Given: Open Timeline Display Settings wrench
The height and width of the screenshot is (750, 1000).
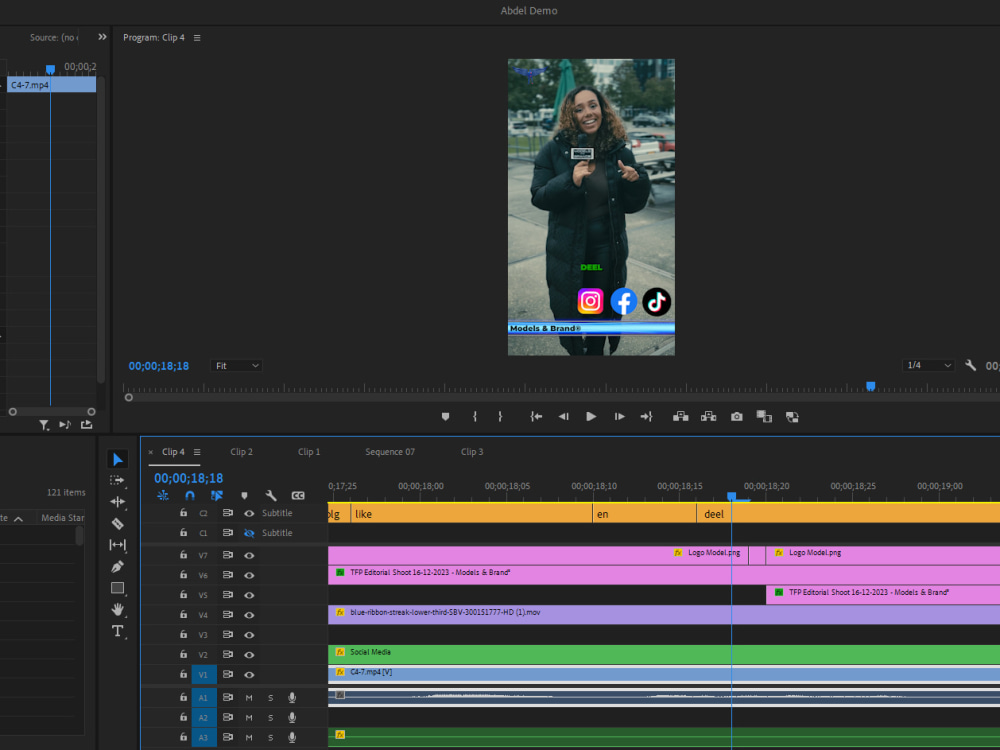Looking at the screenshot, I should pyautogui.click(x=271, y=496).
